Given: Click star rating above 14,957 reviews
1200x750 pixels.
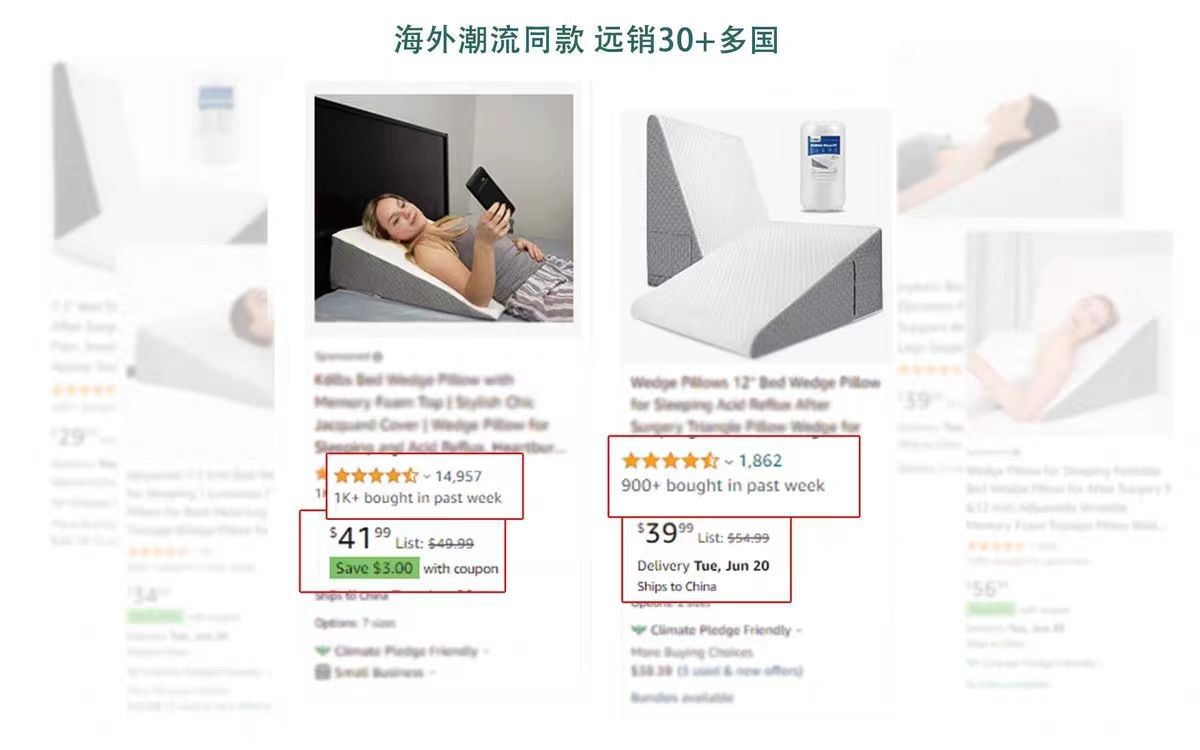Looking at the screenshot, I should (376, 476).
